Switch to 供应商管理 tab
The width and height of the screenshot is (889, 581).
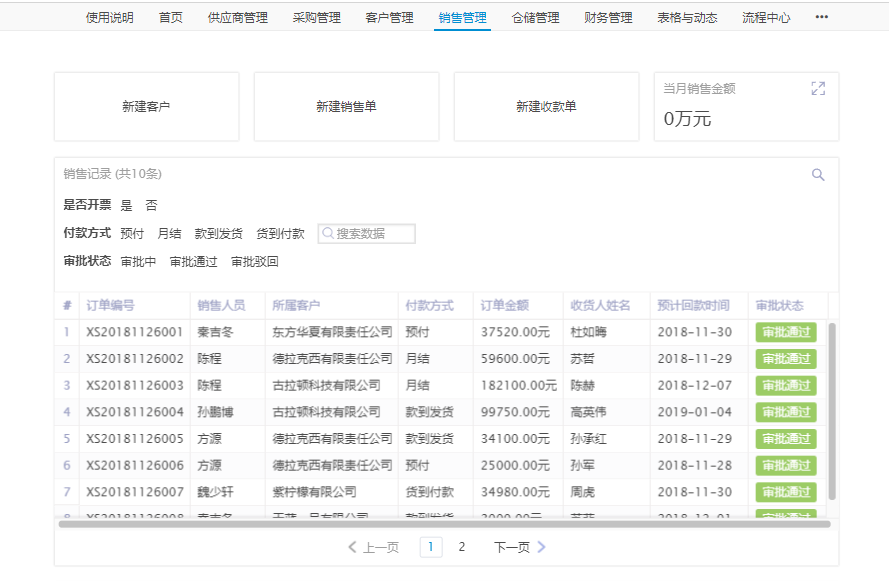(238, 18)
